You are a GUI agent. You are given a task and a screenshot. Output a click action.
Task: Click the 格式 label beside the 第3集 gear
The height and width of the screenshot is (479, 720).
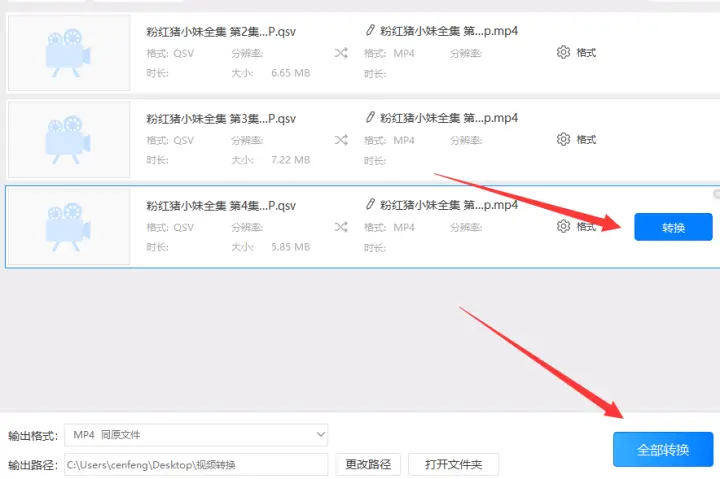pos(586,140)
